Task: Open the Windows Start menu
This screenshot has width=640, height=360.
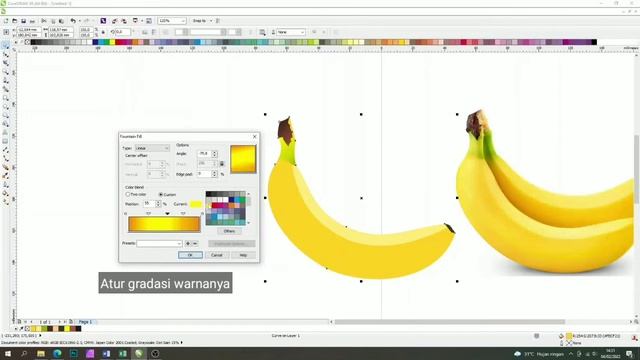Action: click(x=7, y=354)
